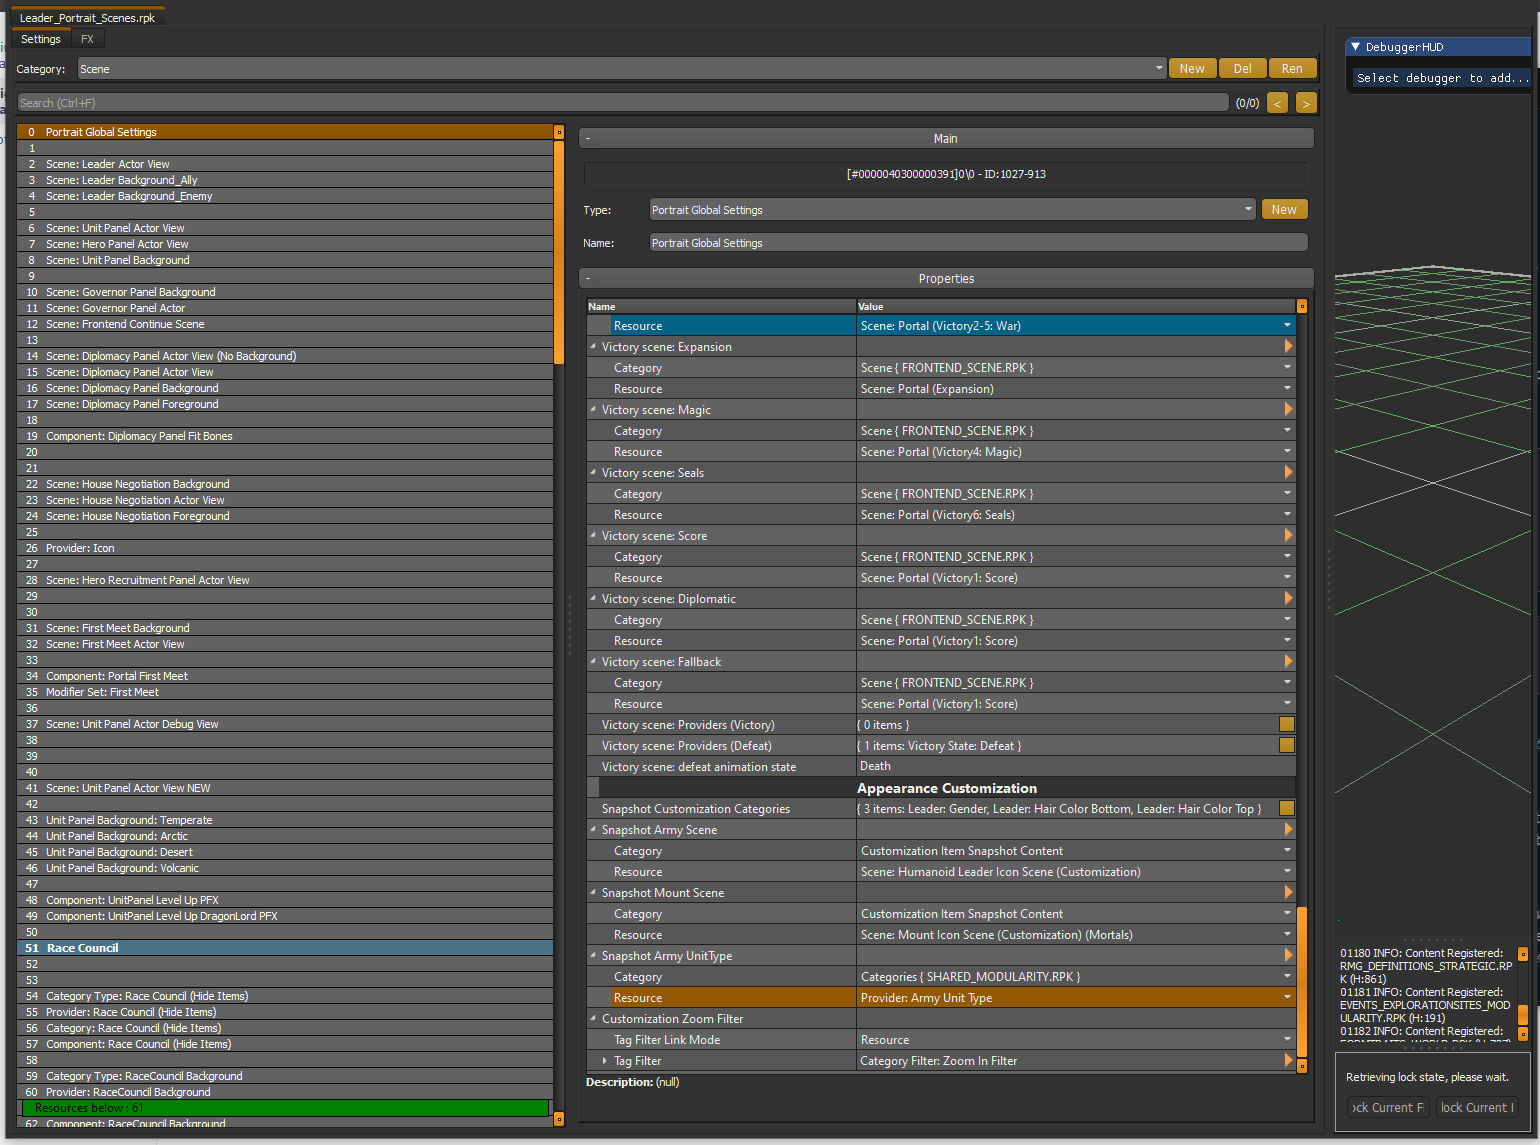Click the orange badge on the Properties header row
Image resolution: width=1540 pixels, height=1145 pixels.
click(1301, 306)
